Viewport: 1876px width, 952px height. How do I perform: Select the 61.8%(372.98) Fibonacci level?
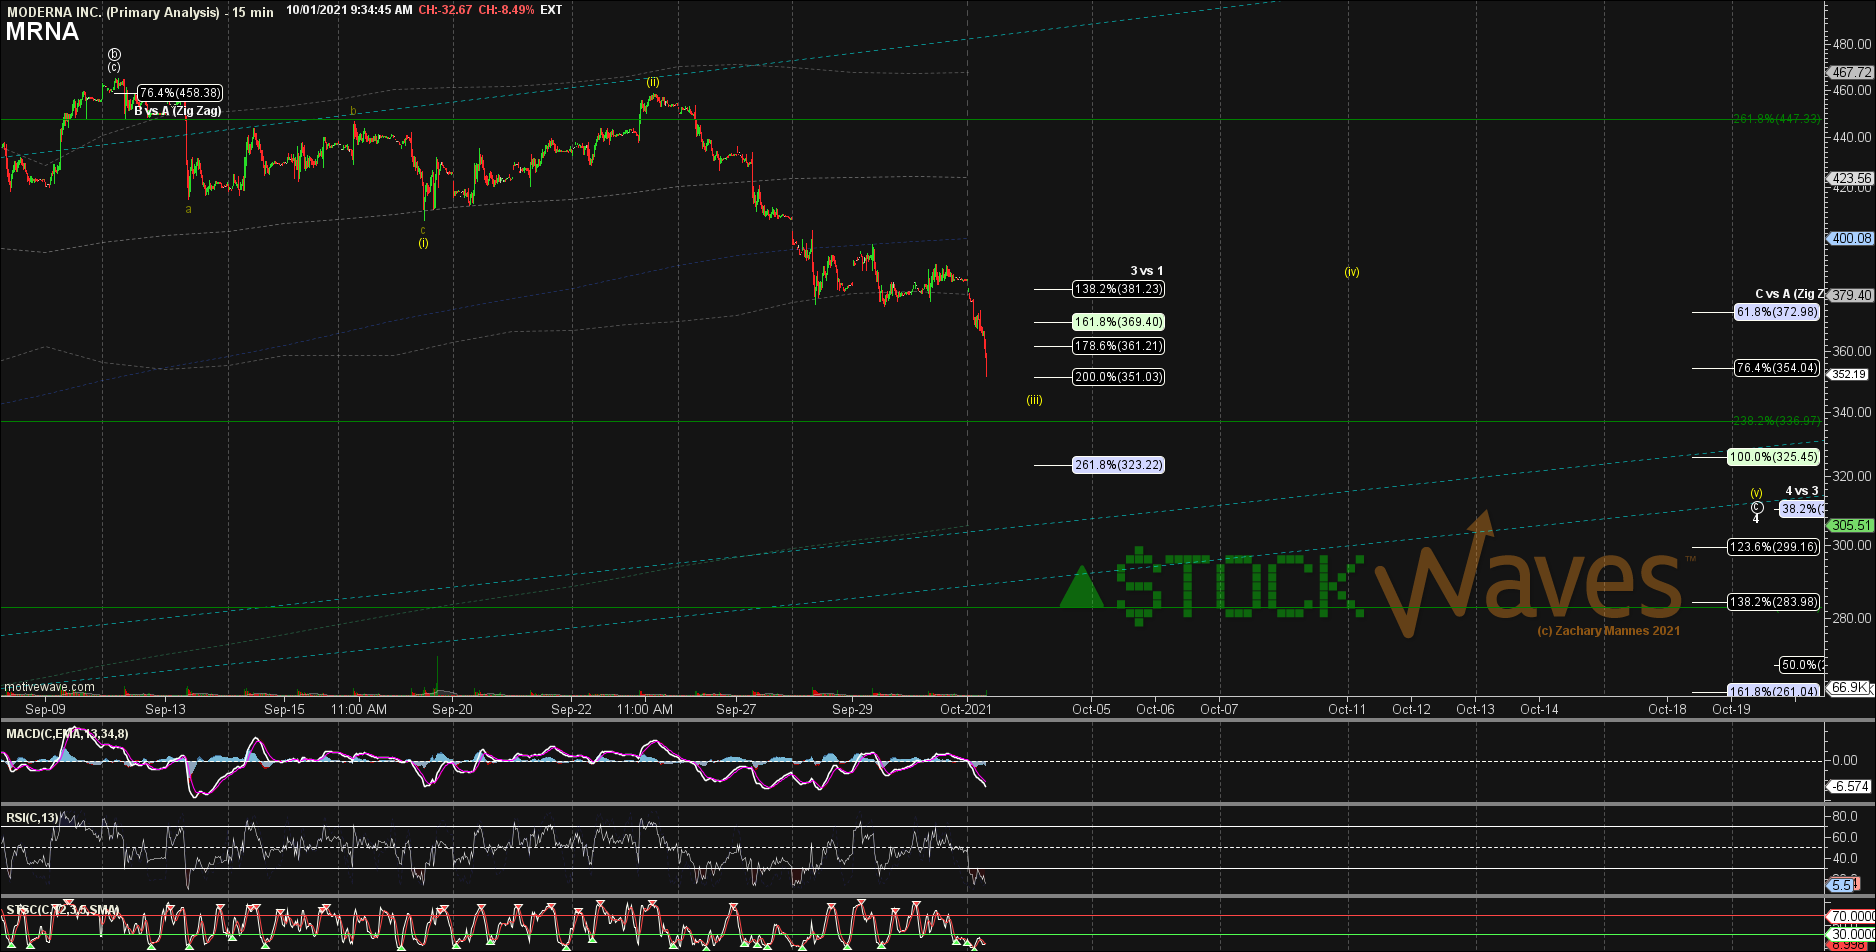tap(1776, 312)
